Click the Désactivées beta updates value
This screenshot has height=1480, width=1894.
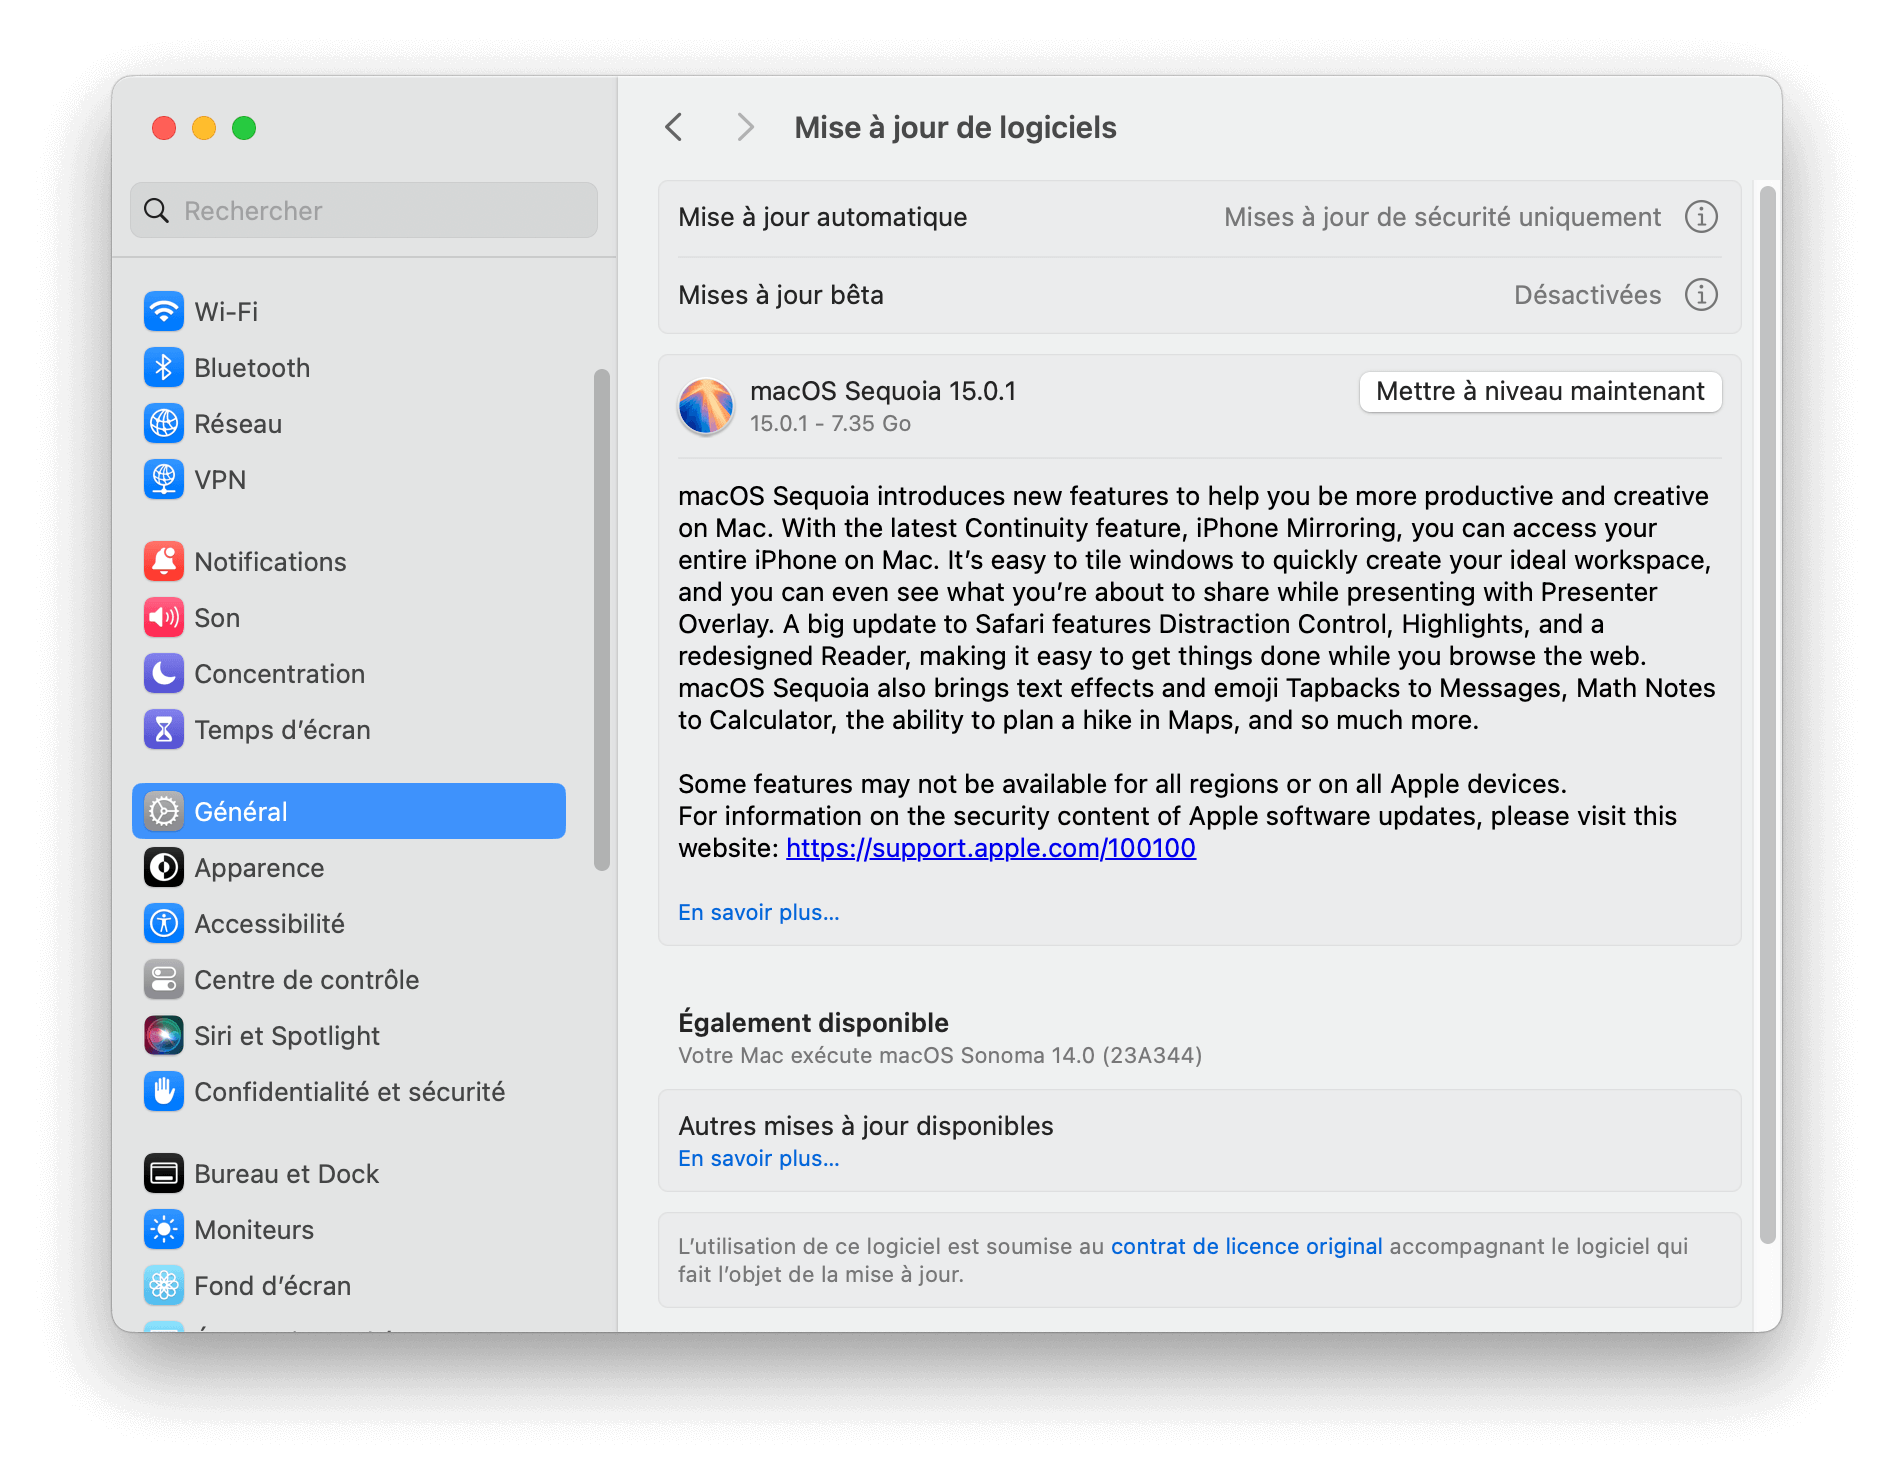pos(1587,295)
